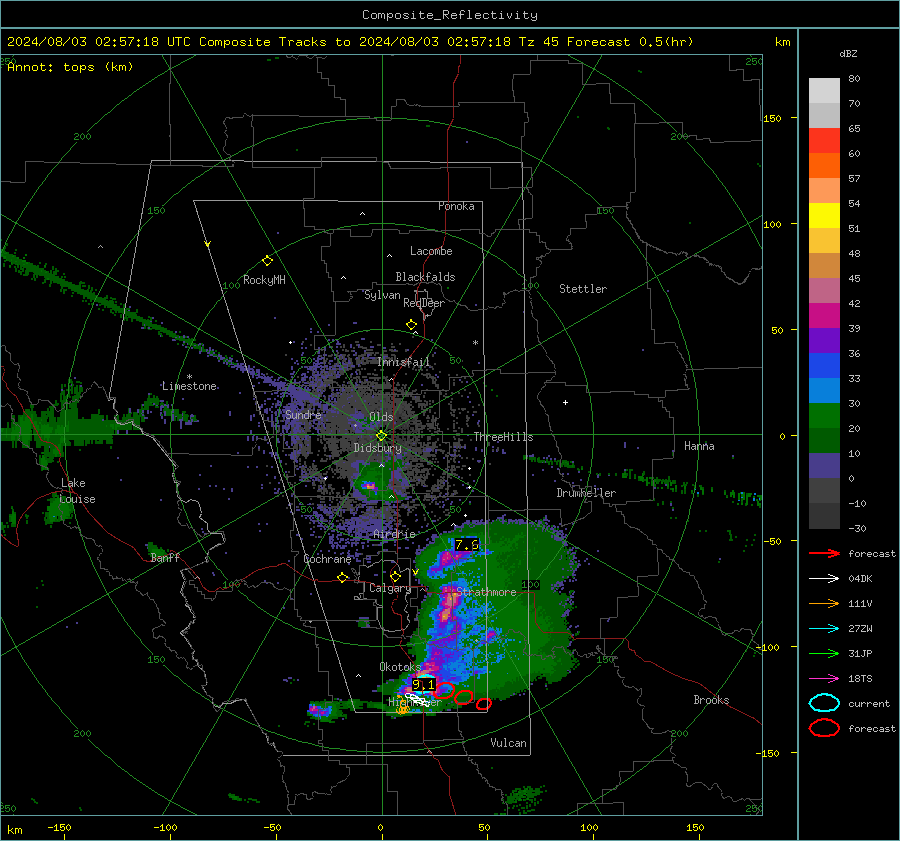Click the cyan current ellipse legend icon
The image size is (900, 841).
[824, 703]
